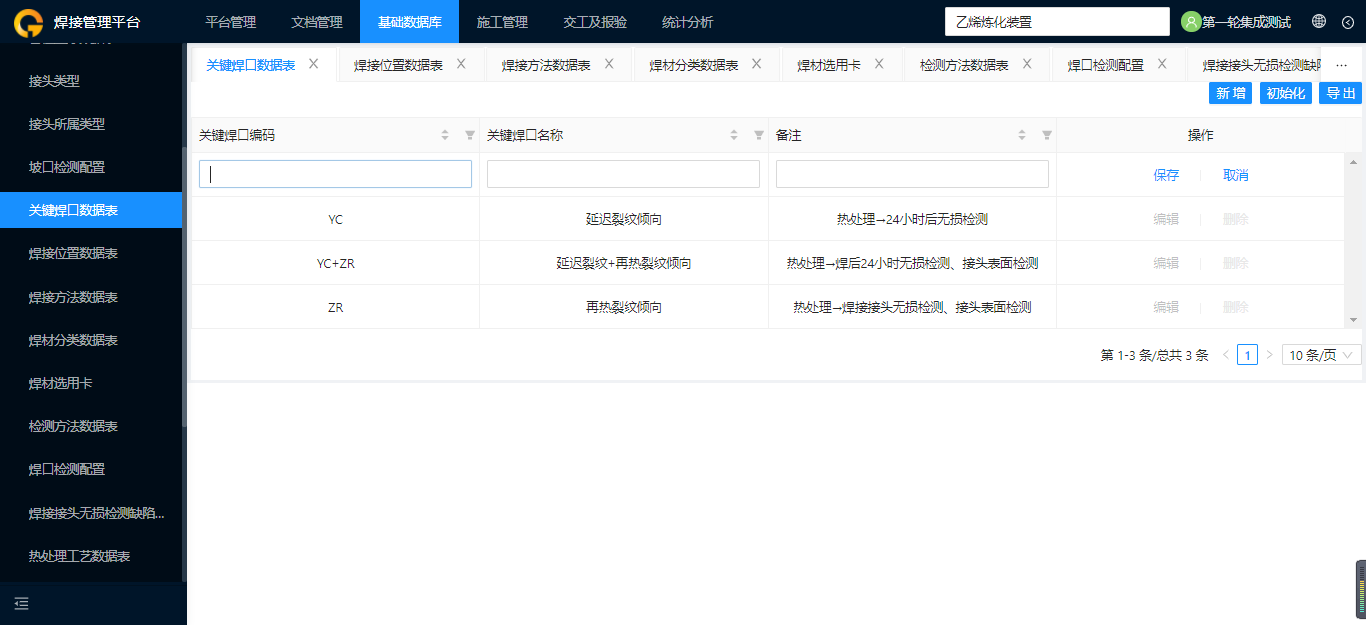Image resolution: width=1366 pixels, height=625 pixels.
Task: Switch to the 焊材分类数据表 tab
Action: coord(694,65)
